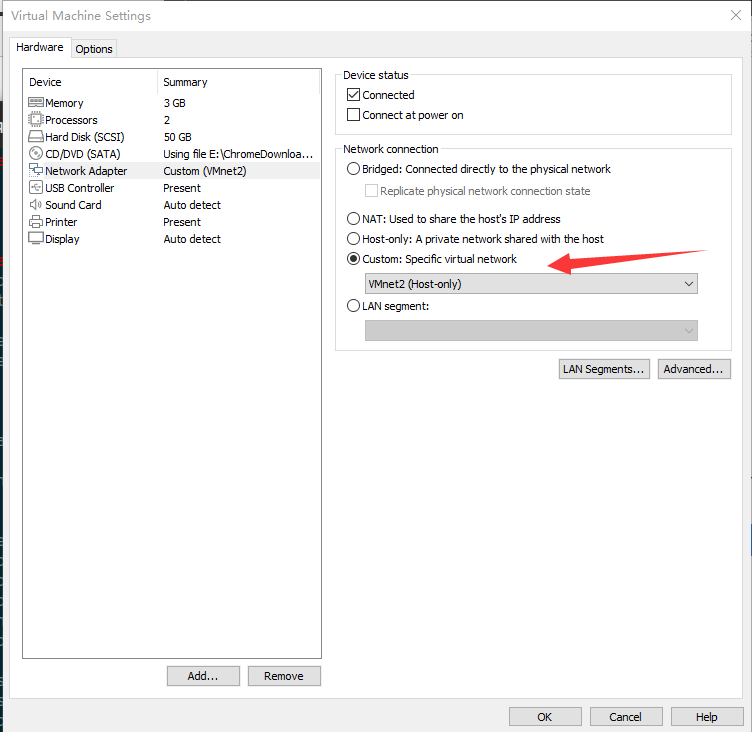Click 'Custom (VMnet2)' summary text
The height and width of the screenshot is (732, 752).
coord(205,171)
